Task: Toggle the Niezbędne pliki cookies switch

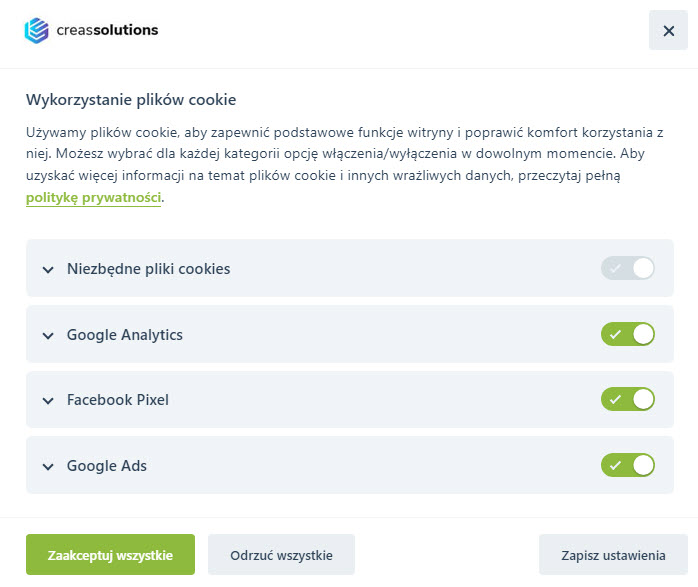Action: click(628, 268)
